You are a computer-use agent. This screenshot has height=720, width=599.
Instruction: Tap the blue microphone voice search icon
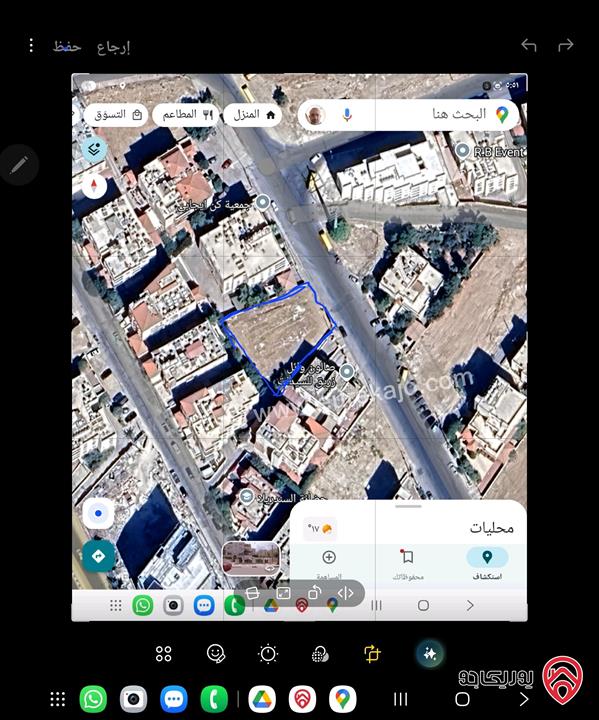click(347, 115)
